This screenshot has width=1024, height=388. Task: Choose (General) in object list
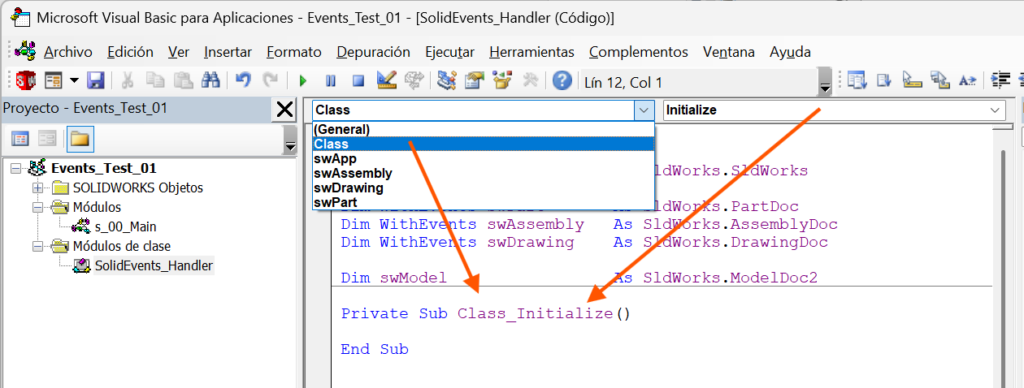(x=483, y=129)
